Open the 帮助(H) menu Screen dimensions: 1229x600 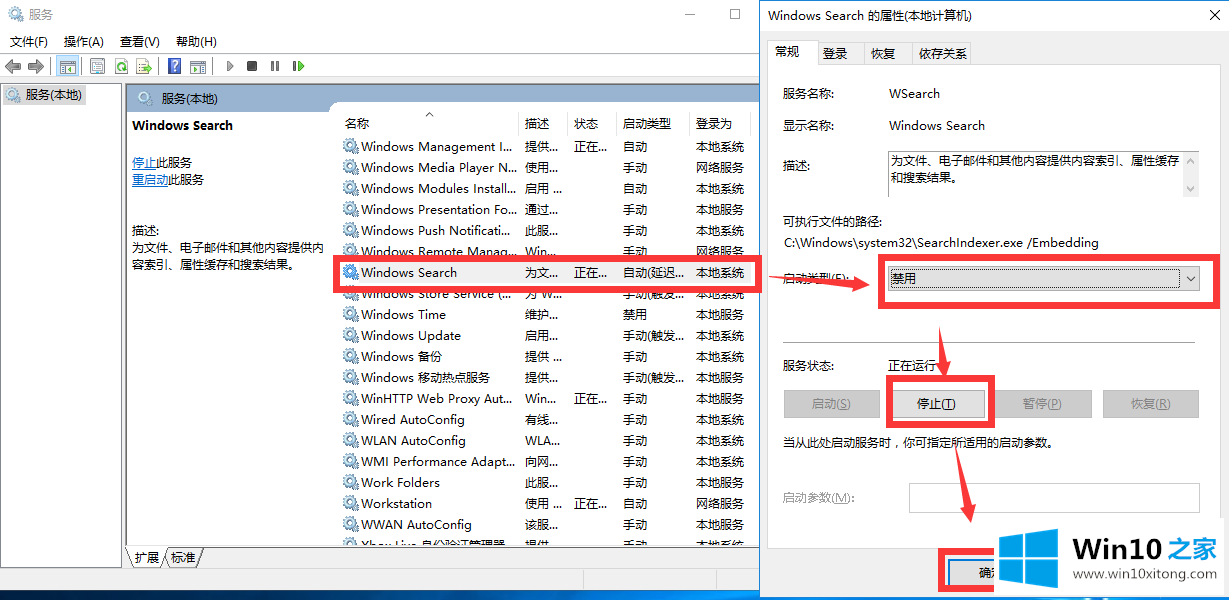coord(196,42)
